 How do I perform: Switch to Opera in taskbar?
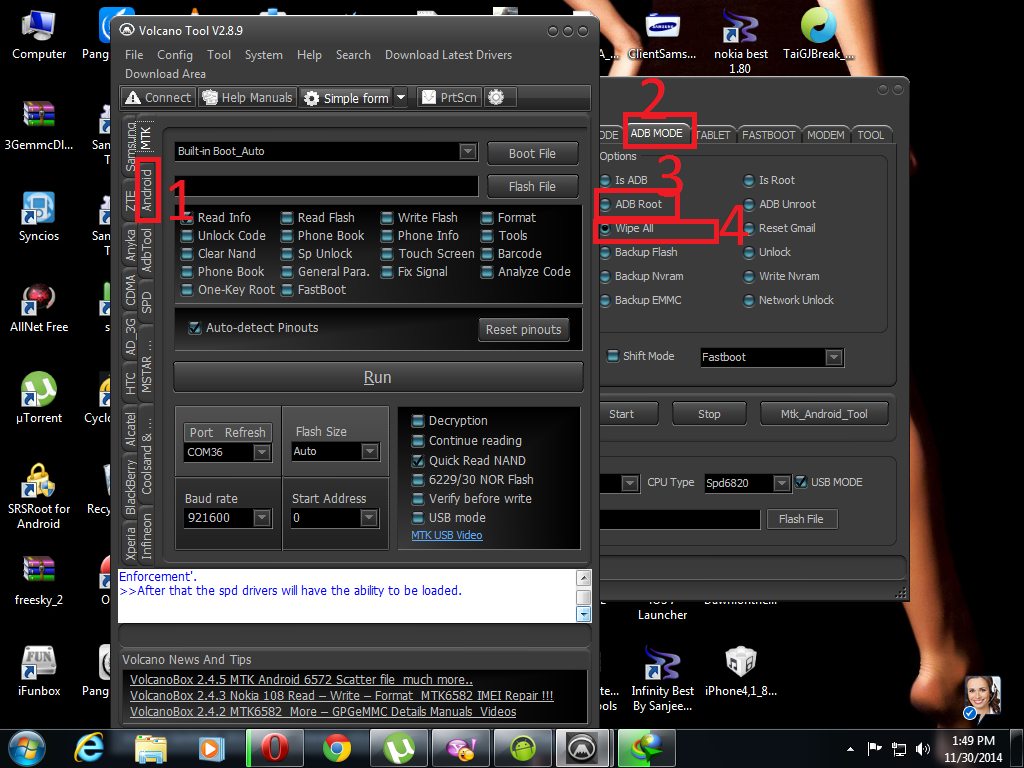point(274,748)
